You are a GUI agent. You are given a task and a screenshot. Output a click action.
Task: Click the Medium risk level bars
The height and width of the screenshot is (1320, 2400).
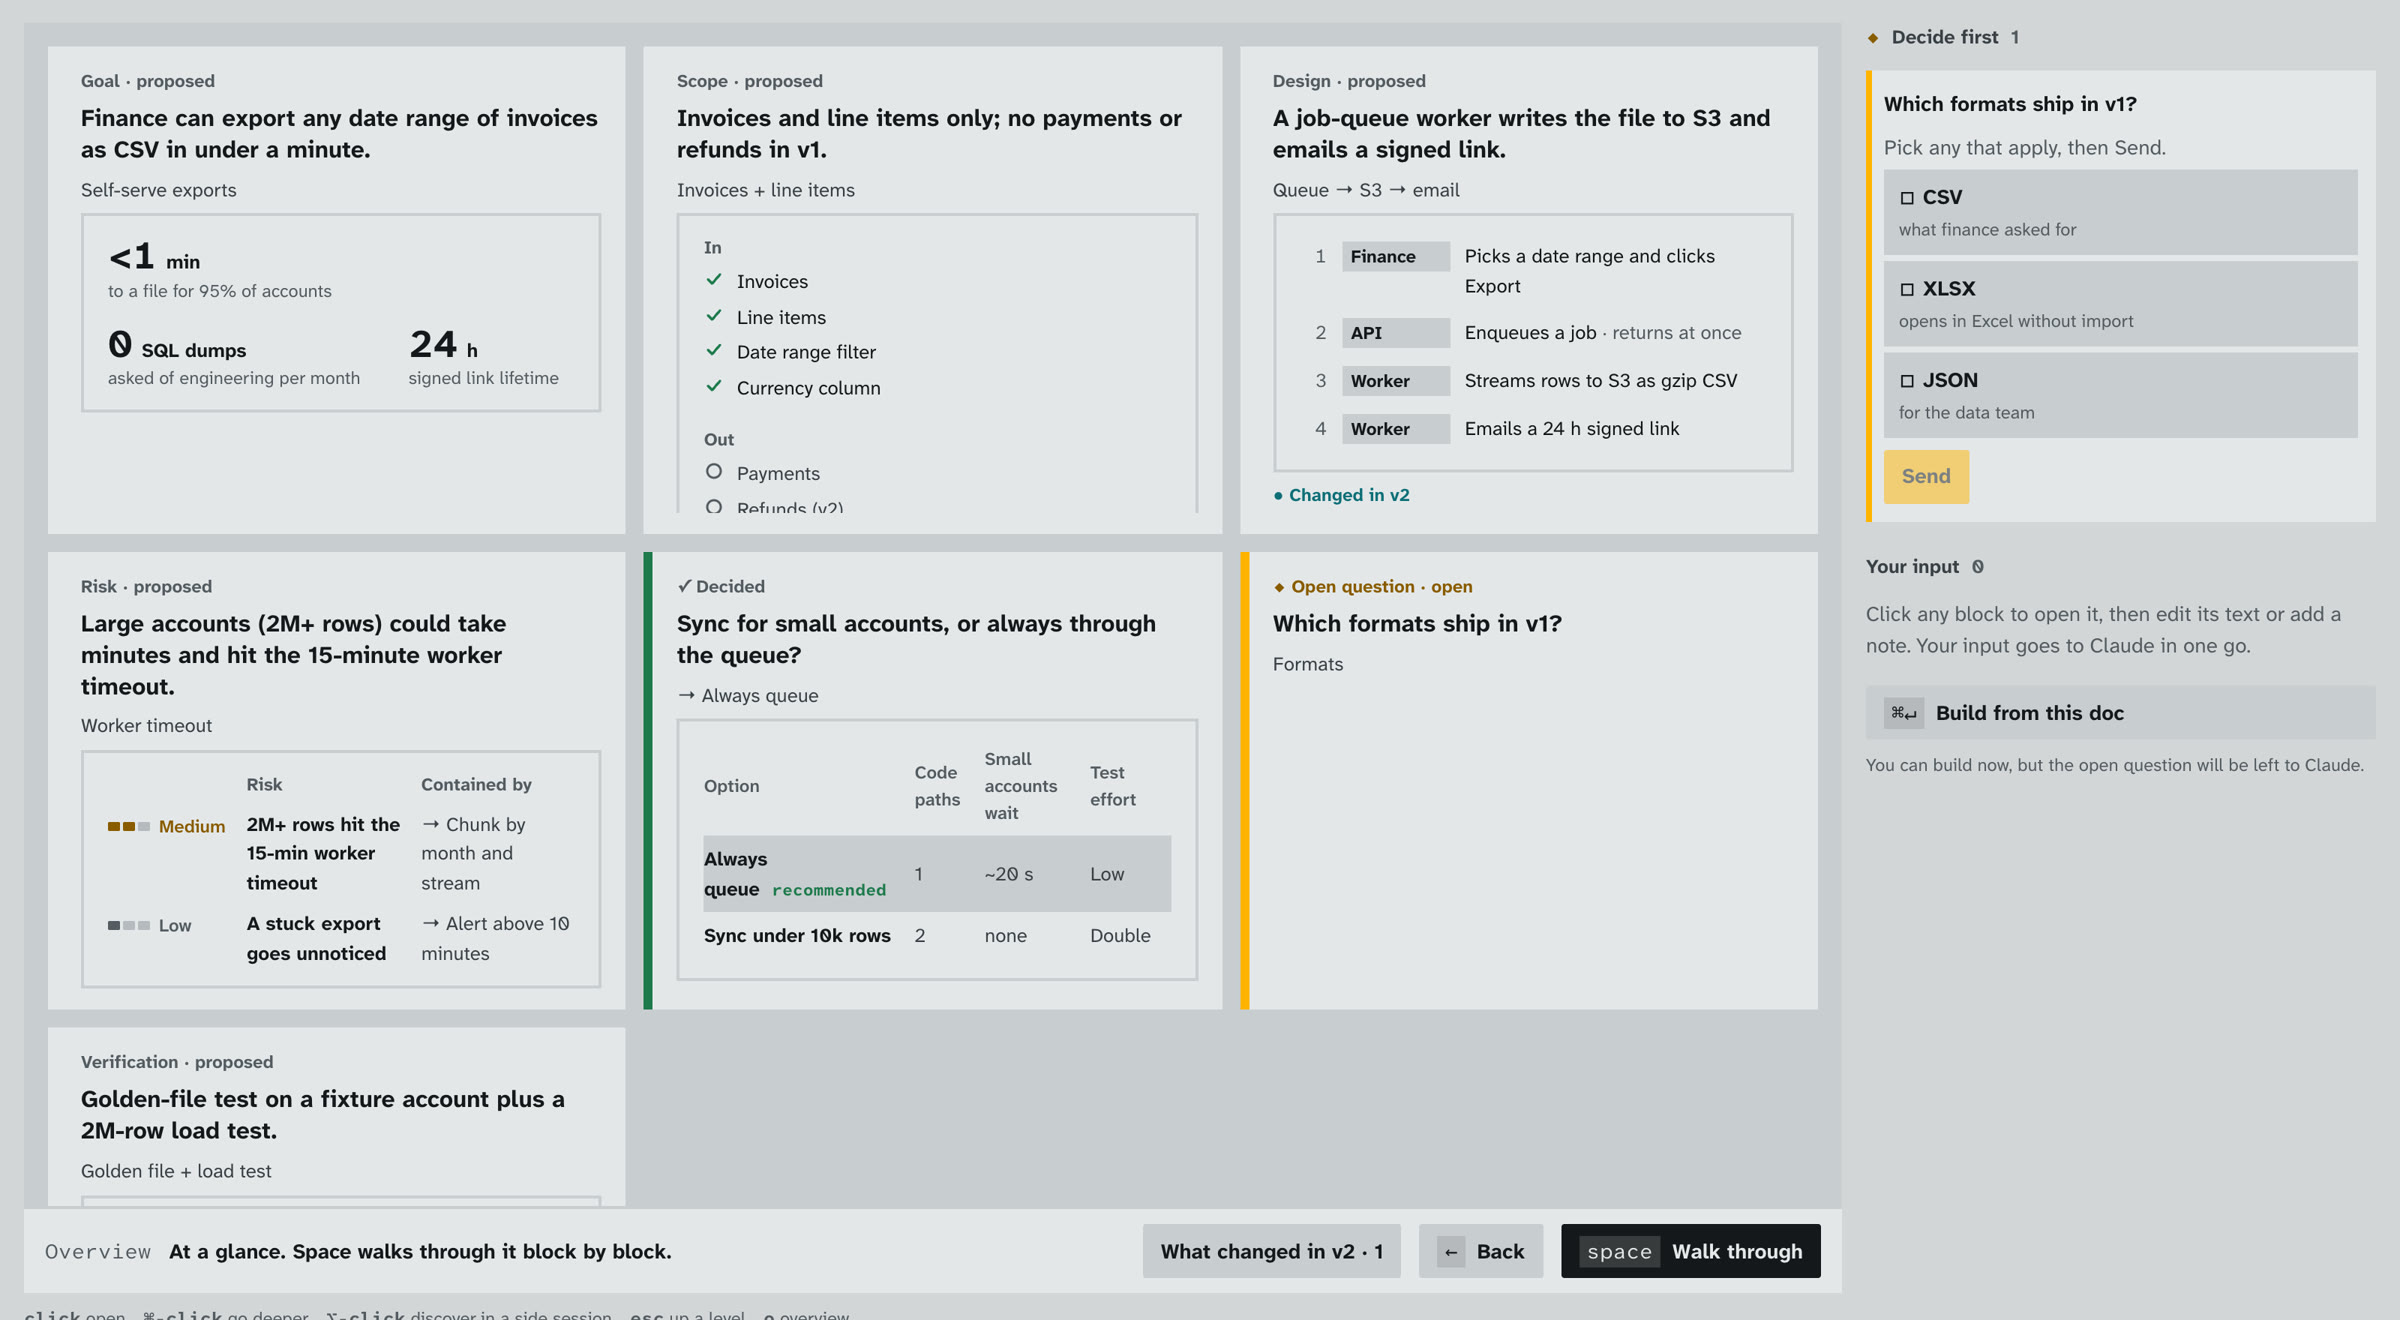tap(129, 826)
